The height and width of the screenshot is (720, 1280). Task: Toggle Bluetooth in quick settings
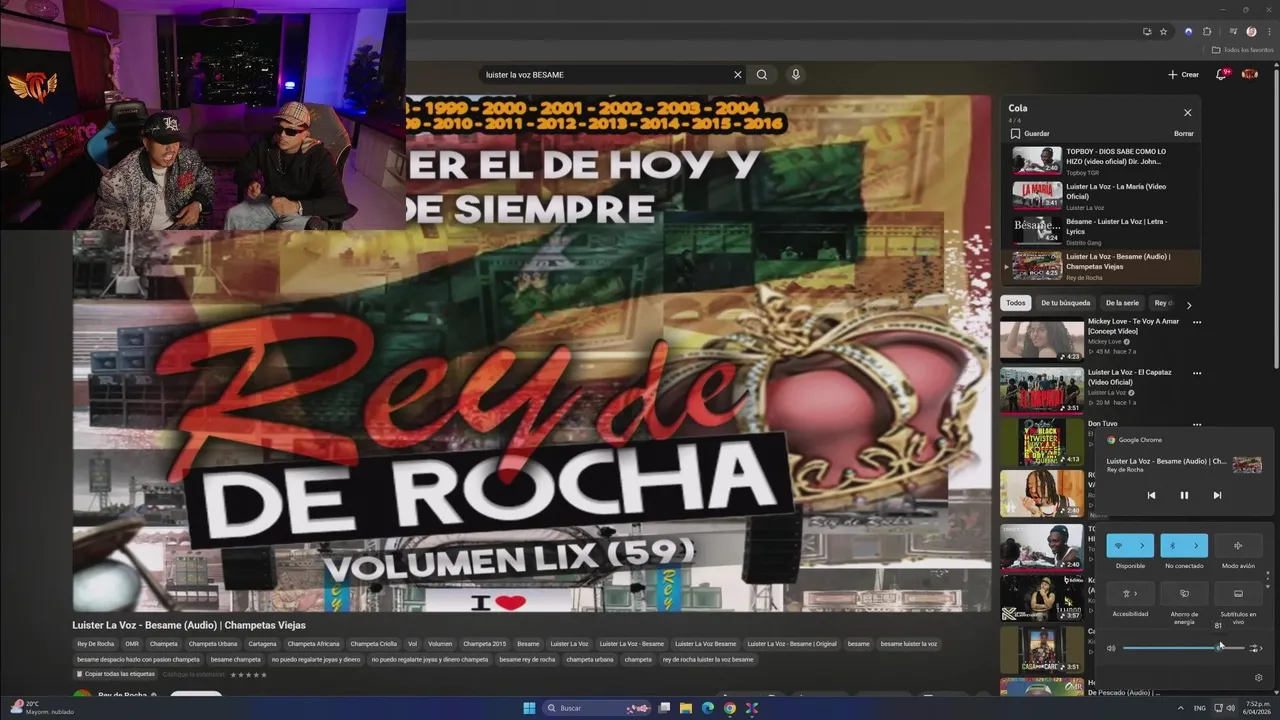[x=1172, y=546]
